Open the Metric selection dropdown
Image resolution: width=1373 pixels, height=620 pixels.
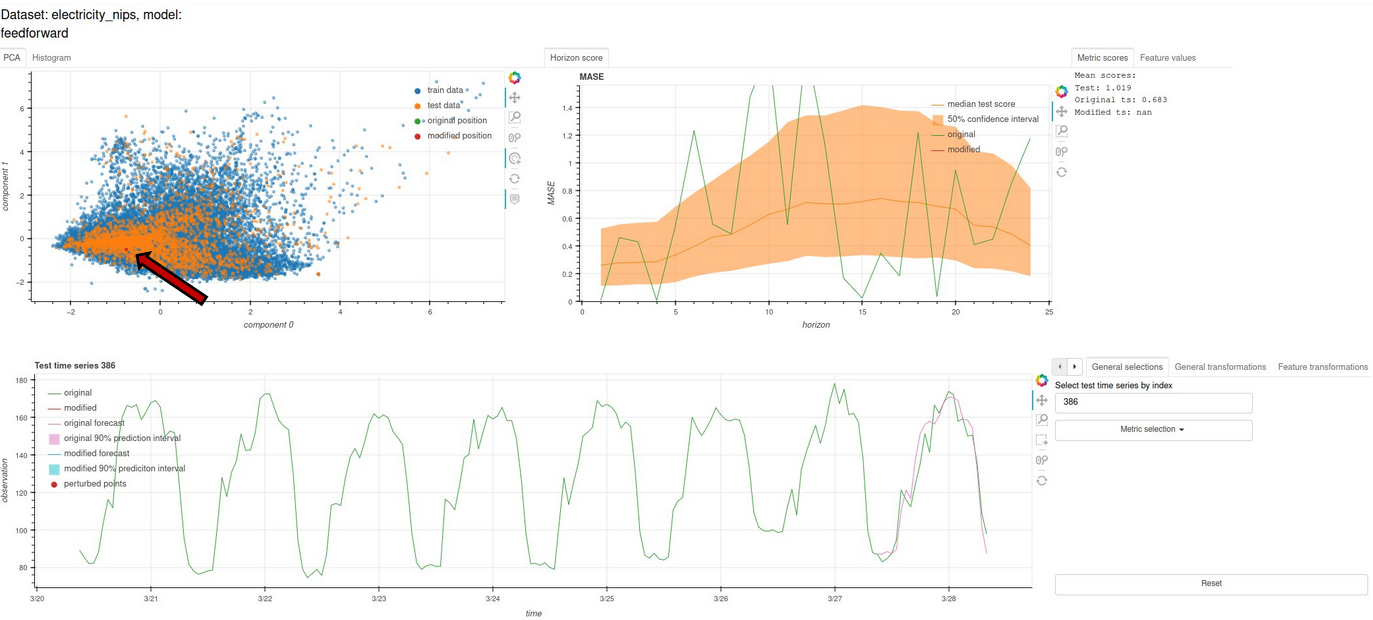tap(1153, 430)
